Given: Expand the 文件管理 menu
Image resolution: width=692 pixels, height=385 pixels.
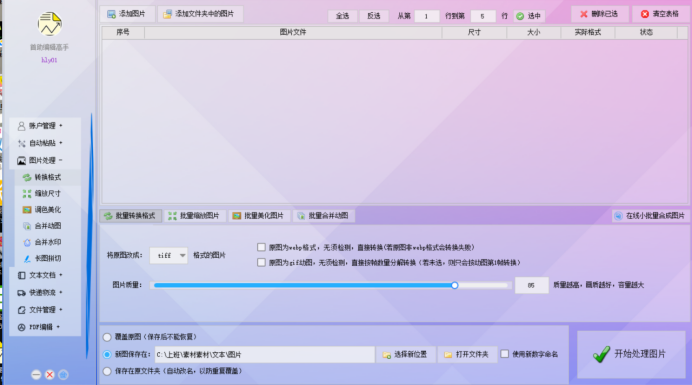Looking at the screenshot, I should point(60,310).
